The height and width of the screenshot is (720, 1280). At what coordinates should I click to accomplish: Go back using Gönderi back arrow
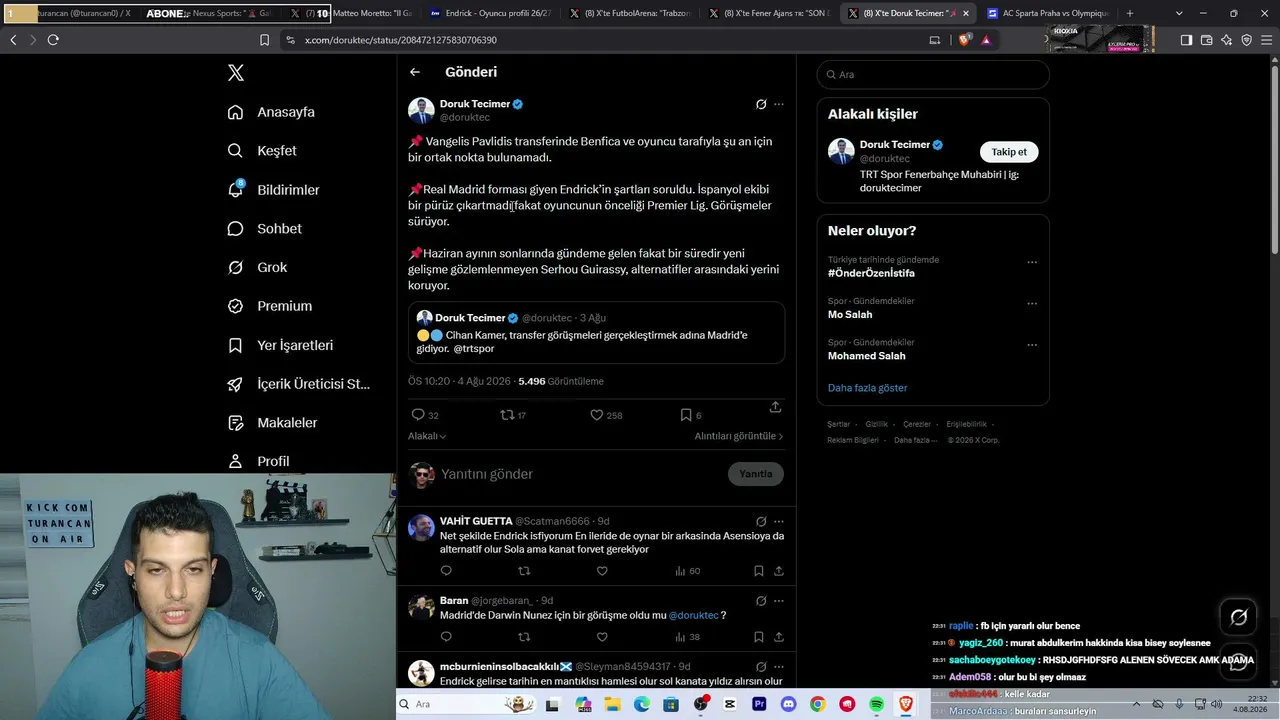pyautogui.click(x=415, y=72)
